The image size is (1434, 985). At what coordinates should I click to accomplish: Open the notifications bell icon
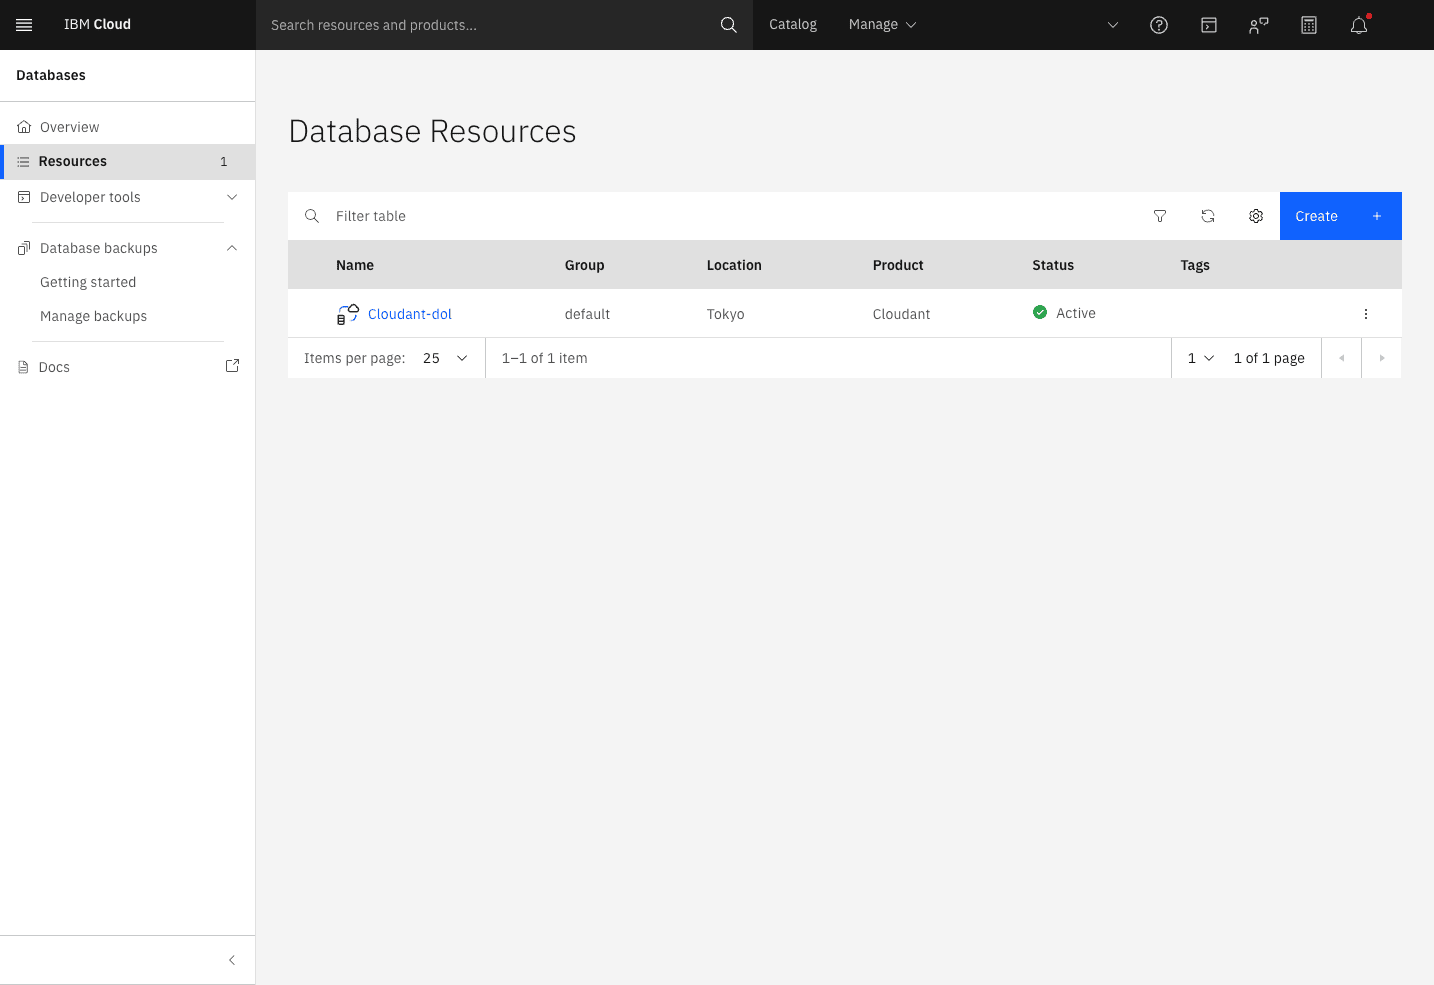click(x=1359, y=25)
